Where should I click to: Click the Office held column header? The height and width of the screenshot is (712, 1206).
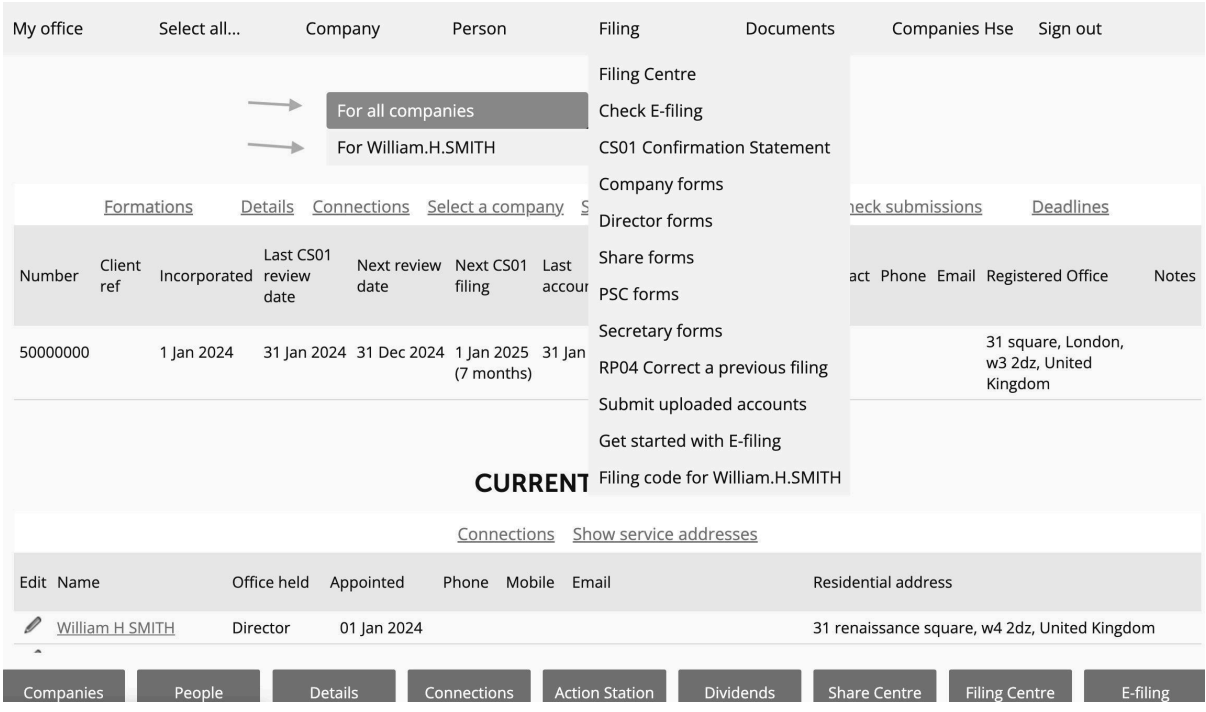pos(270,581)
